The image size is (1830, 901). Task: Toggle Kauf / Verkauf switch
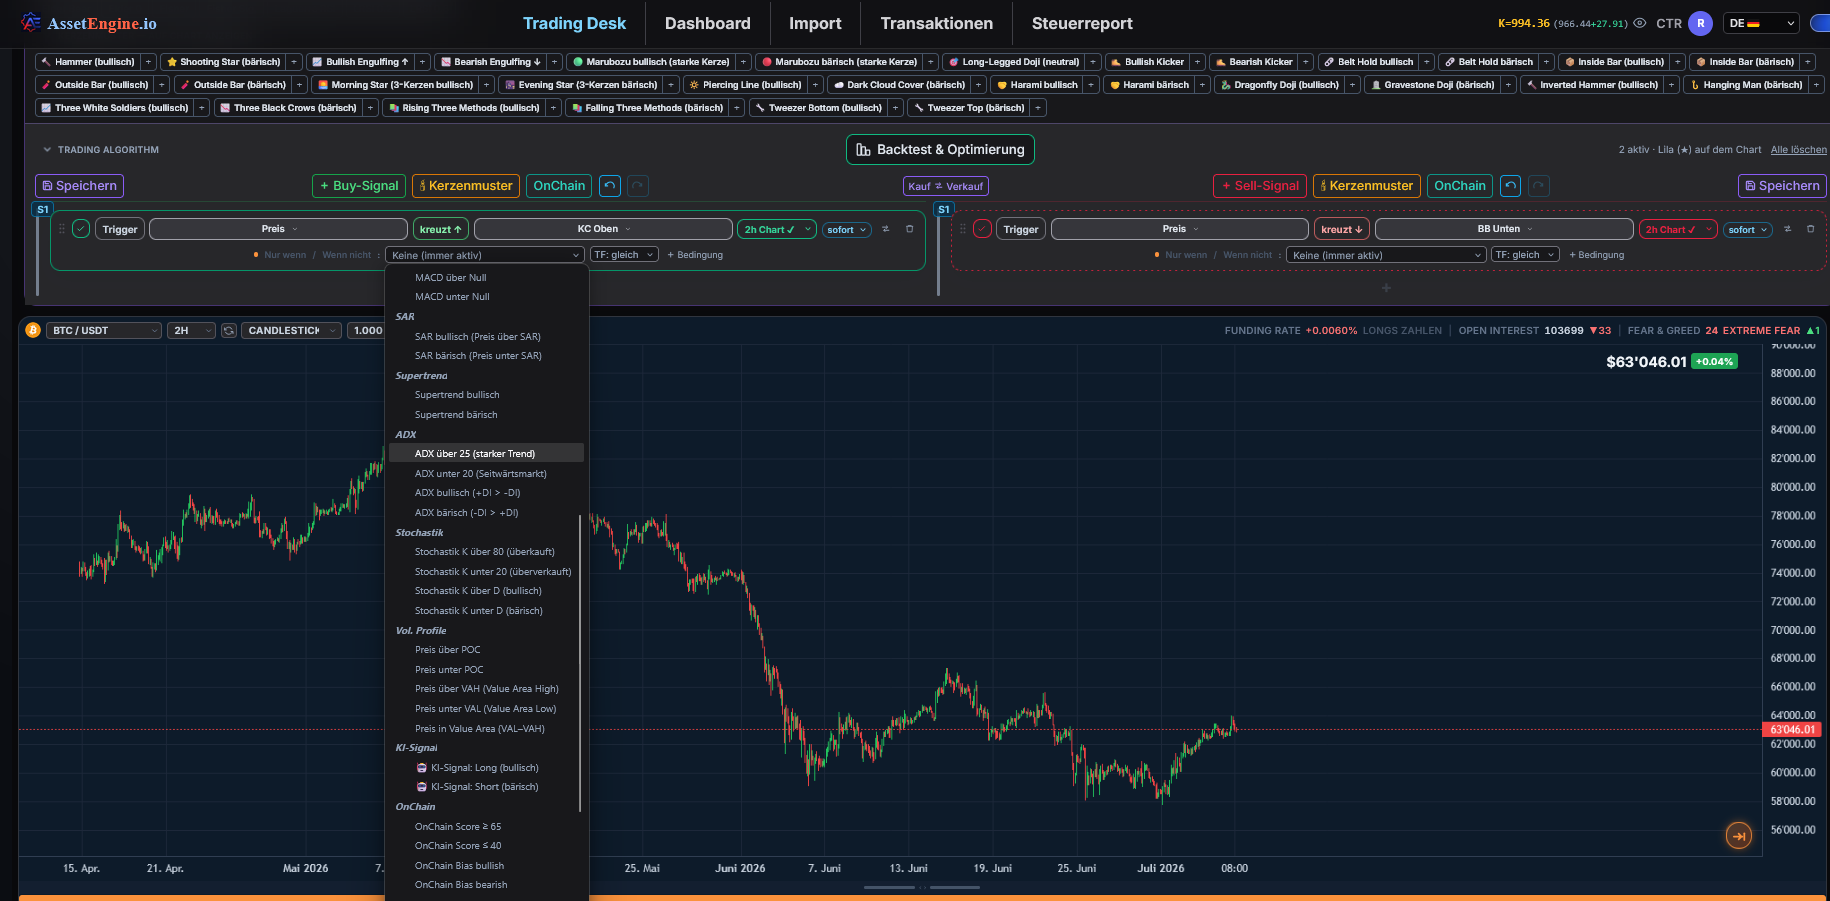pos(945,186)
